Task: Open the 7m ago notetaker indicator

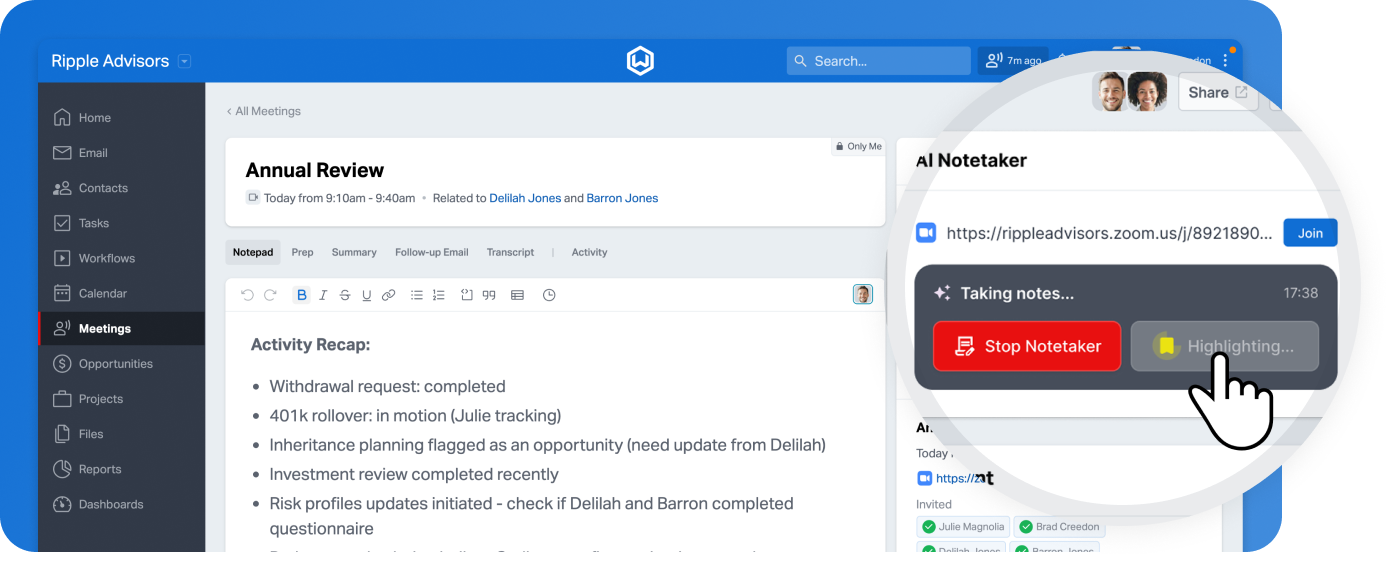Action: point(1013,61)
